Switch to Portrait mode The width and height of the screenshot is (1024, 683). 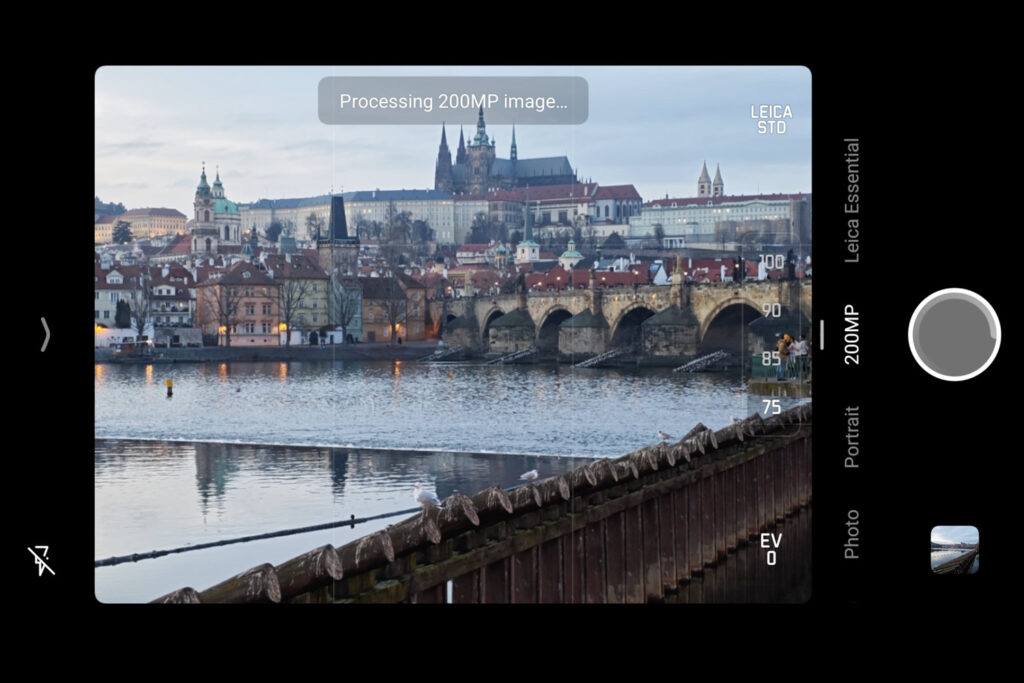852,437
